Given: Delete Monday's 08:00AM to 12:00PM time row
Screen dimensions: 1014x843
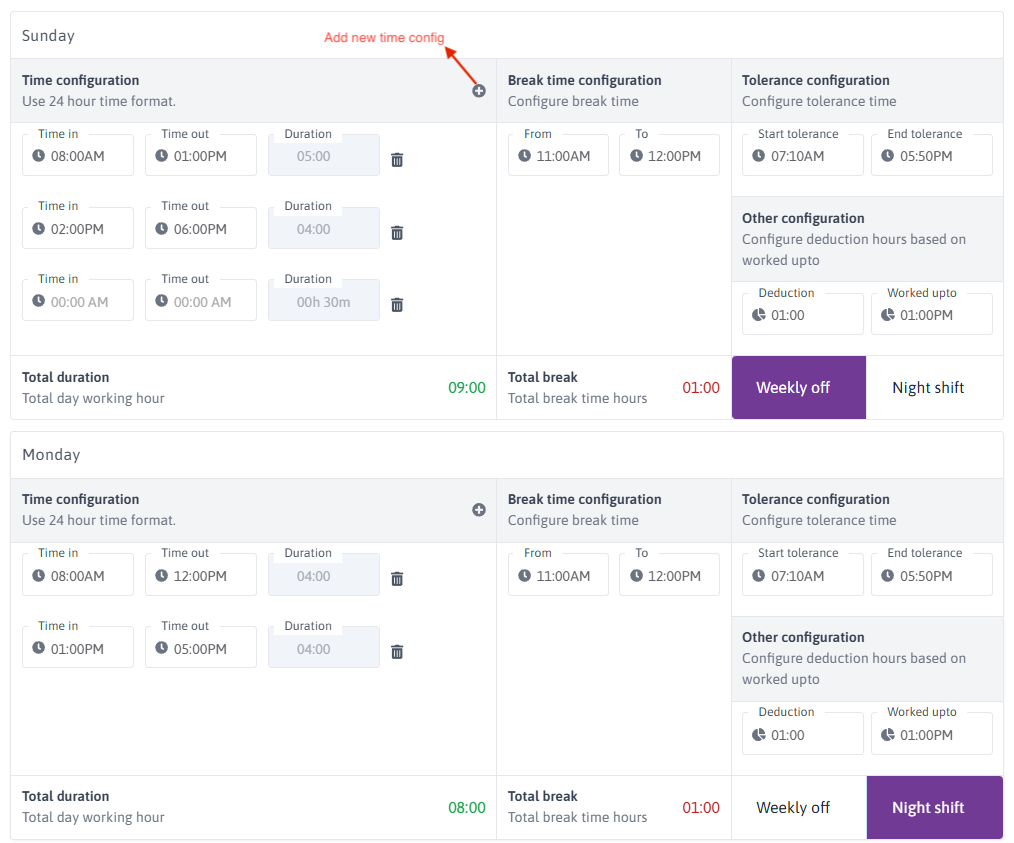Looking at the screenshot, I should pos(397,579).
